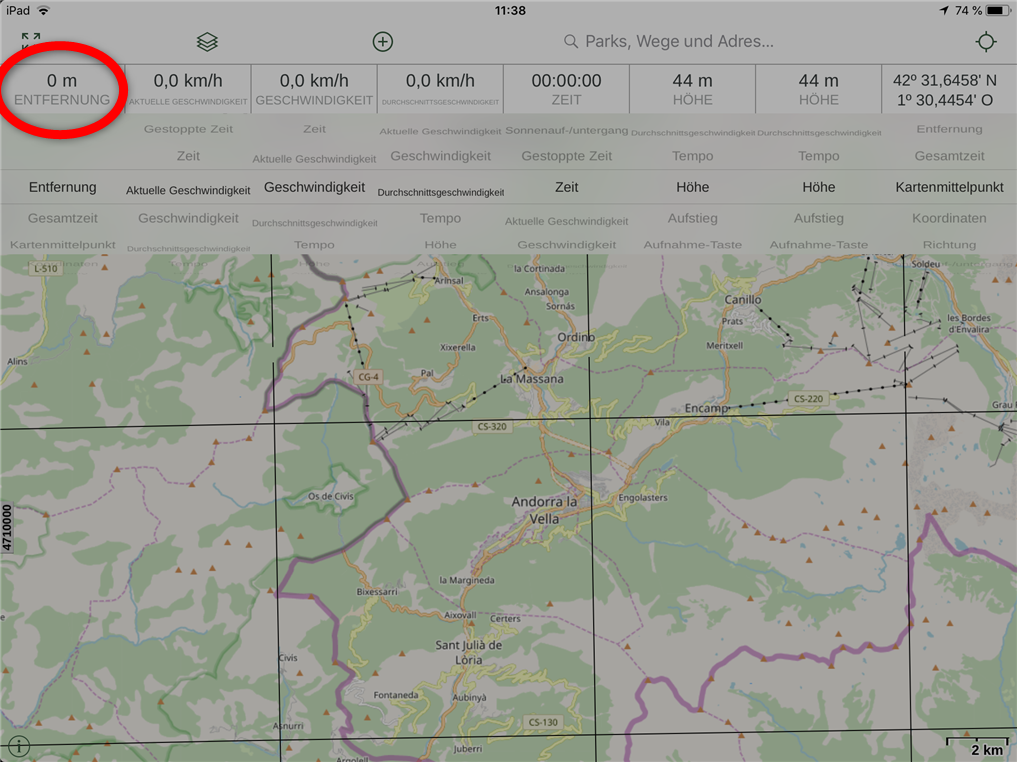Tap the search magnifier icon
This screenshot has height=762, width=1017.
(571, 41)
